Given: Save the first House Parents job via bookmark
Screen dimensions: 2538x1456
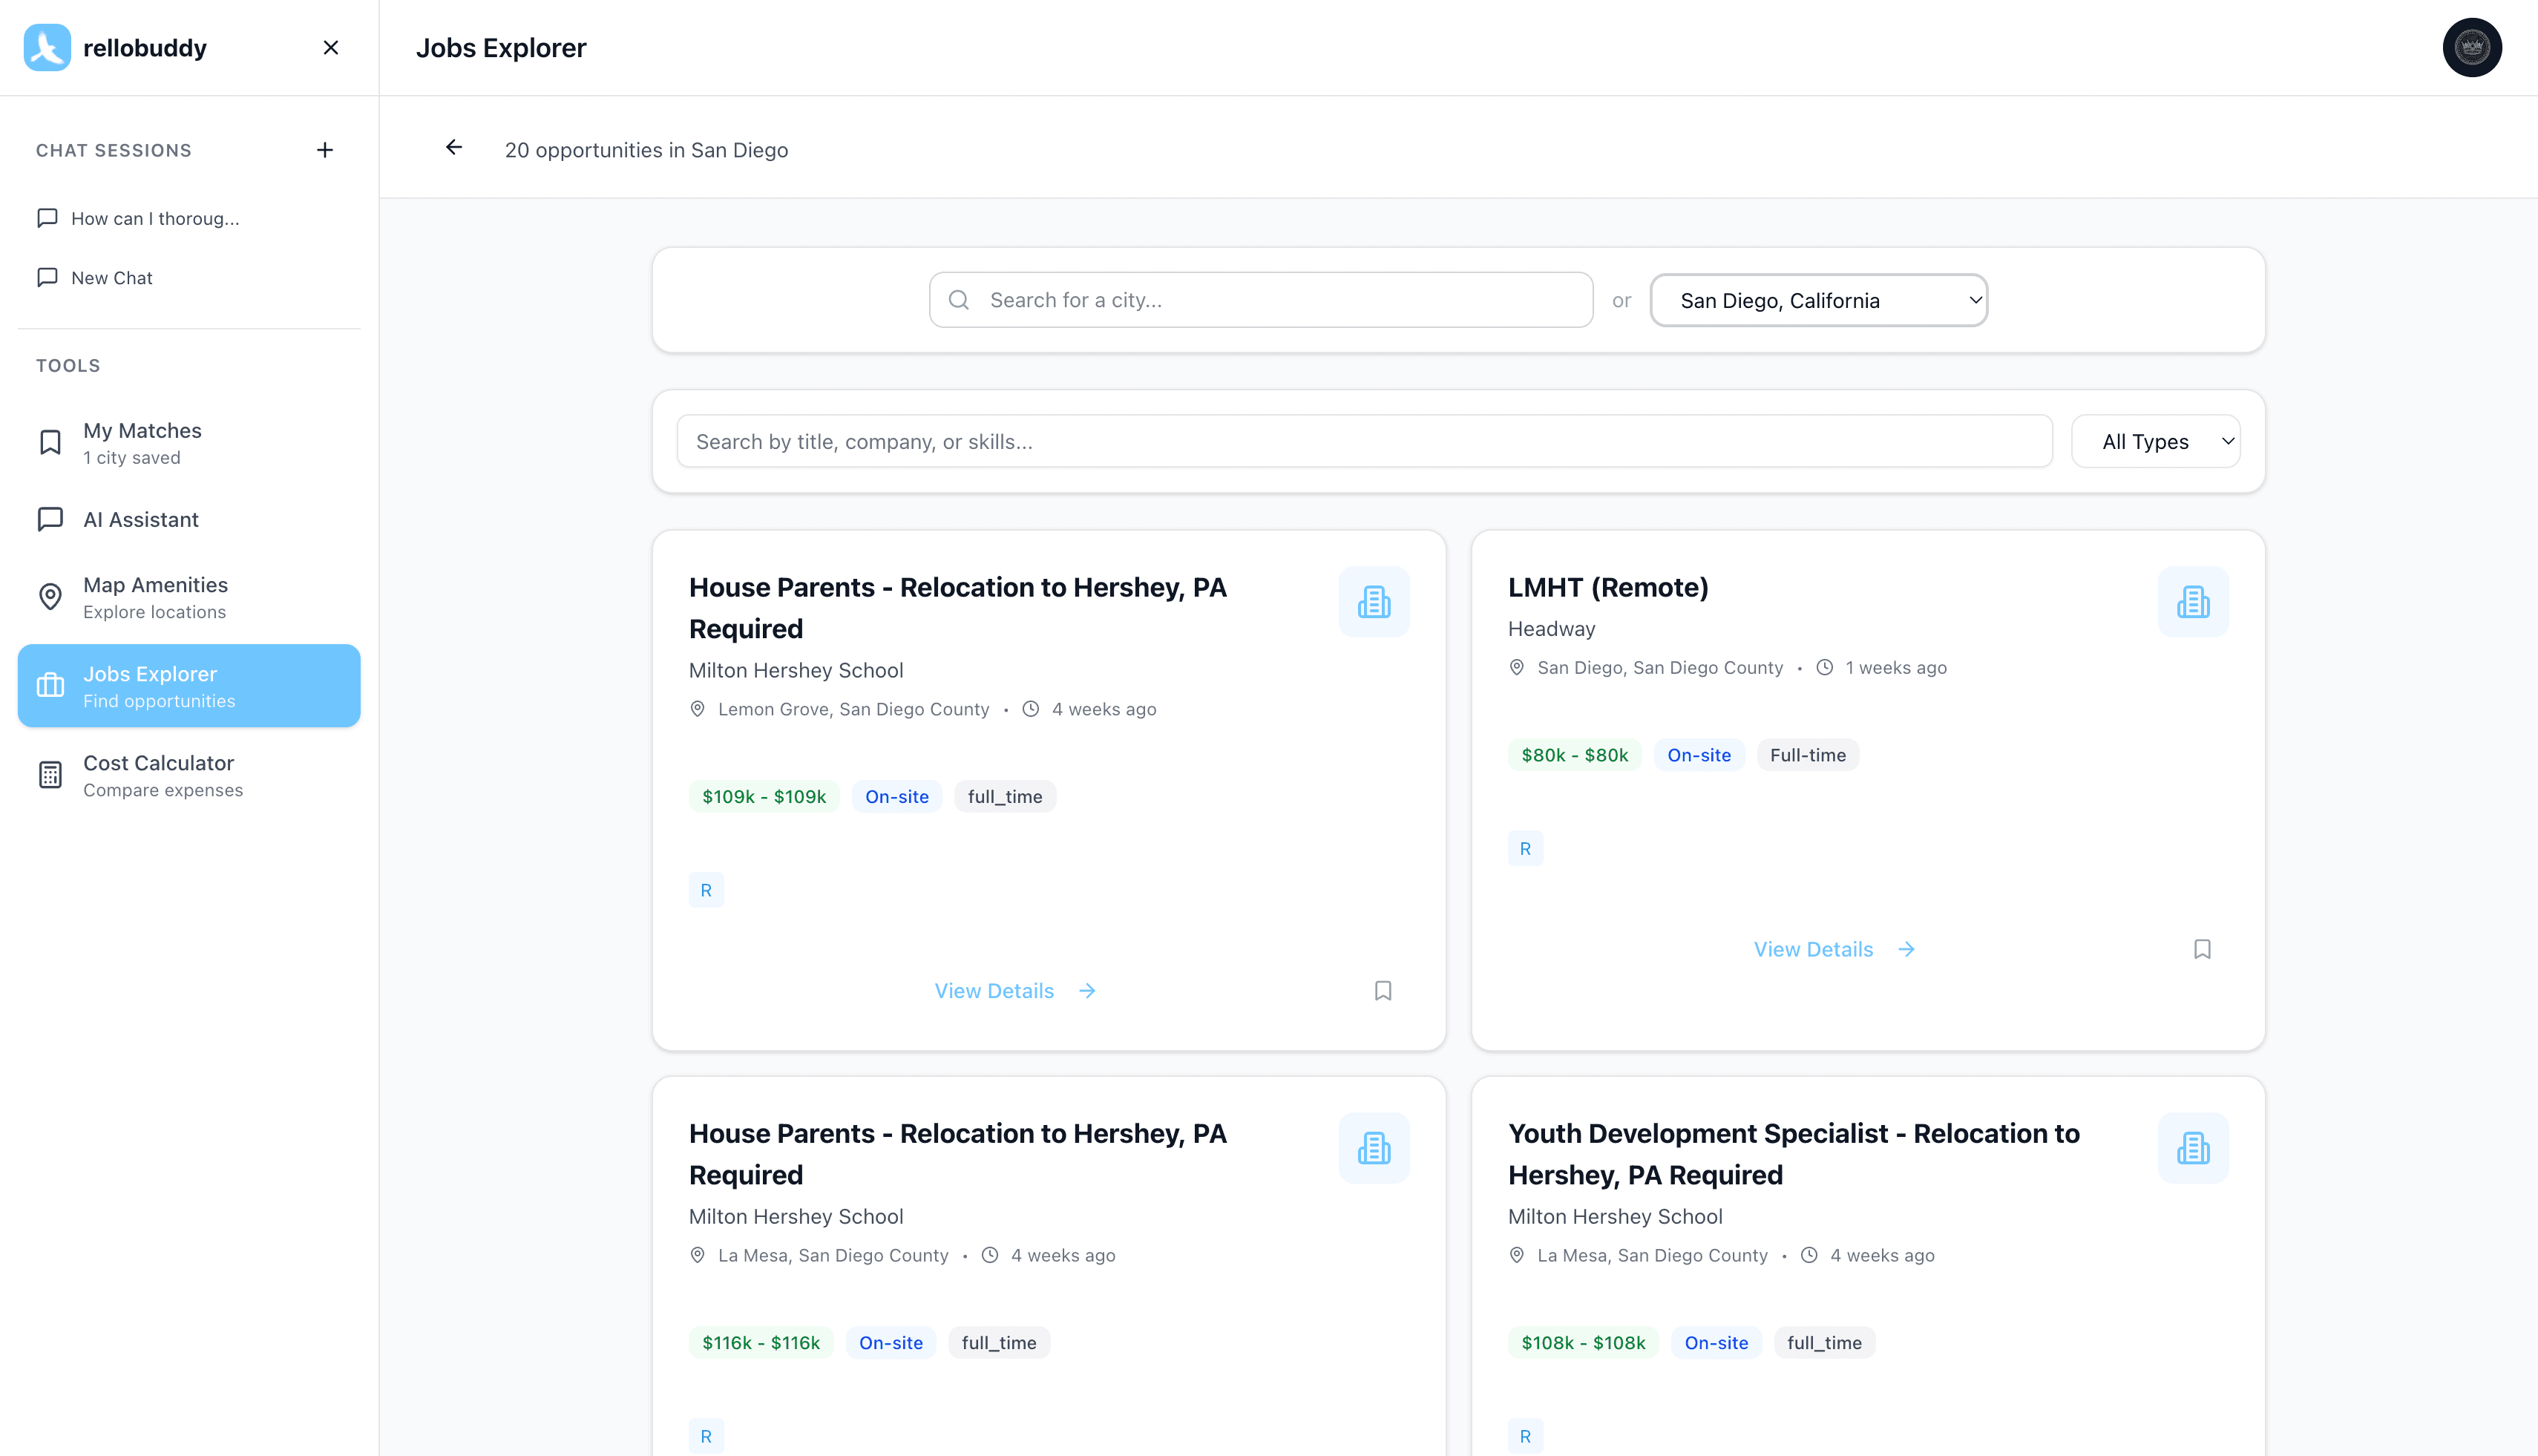Looking at the screenshot, I should click(1383, 990).
